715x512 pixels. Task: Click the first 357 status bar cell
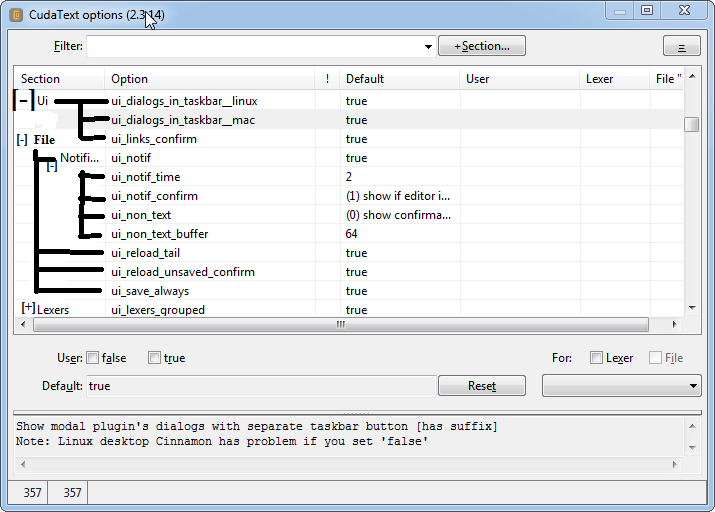coord(28,493)
